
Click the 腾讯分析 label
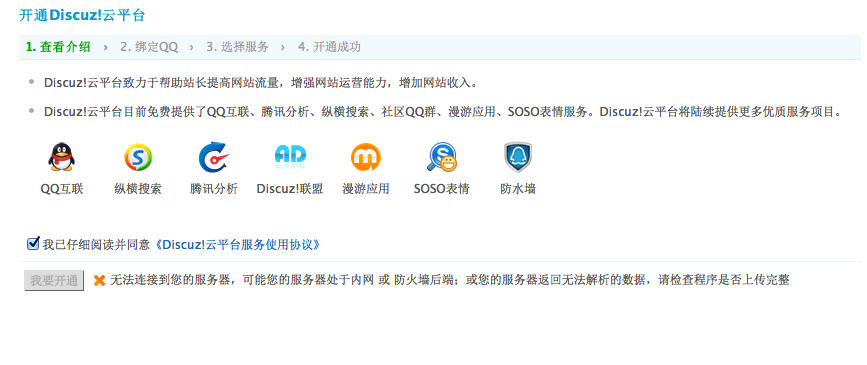[213, 189]
